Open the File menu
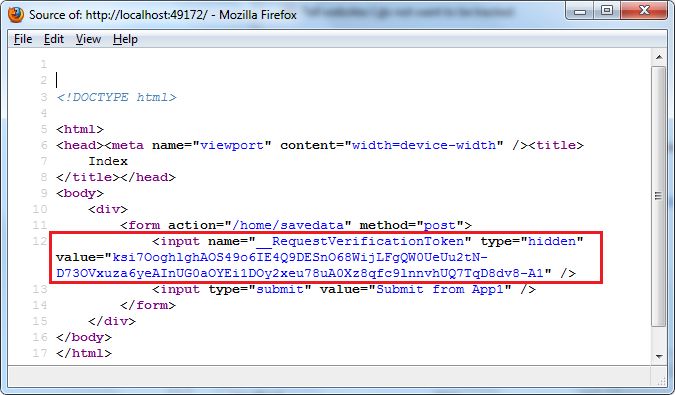The image size is (675, 395). pos(23,39)
